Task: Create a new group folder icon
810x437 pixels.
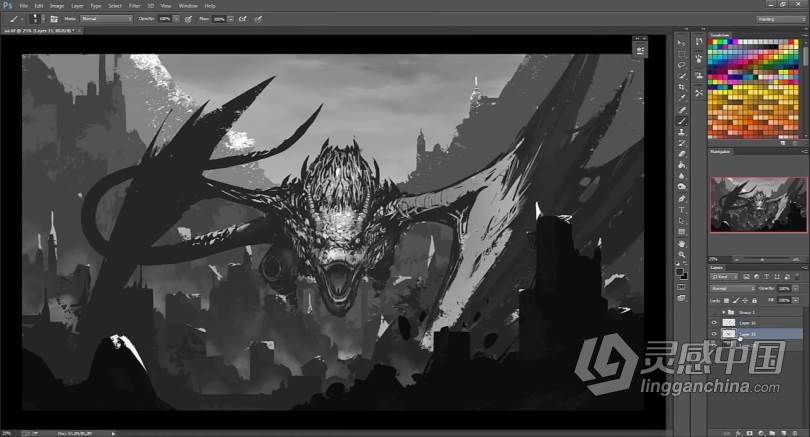Action: 772,433
